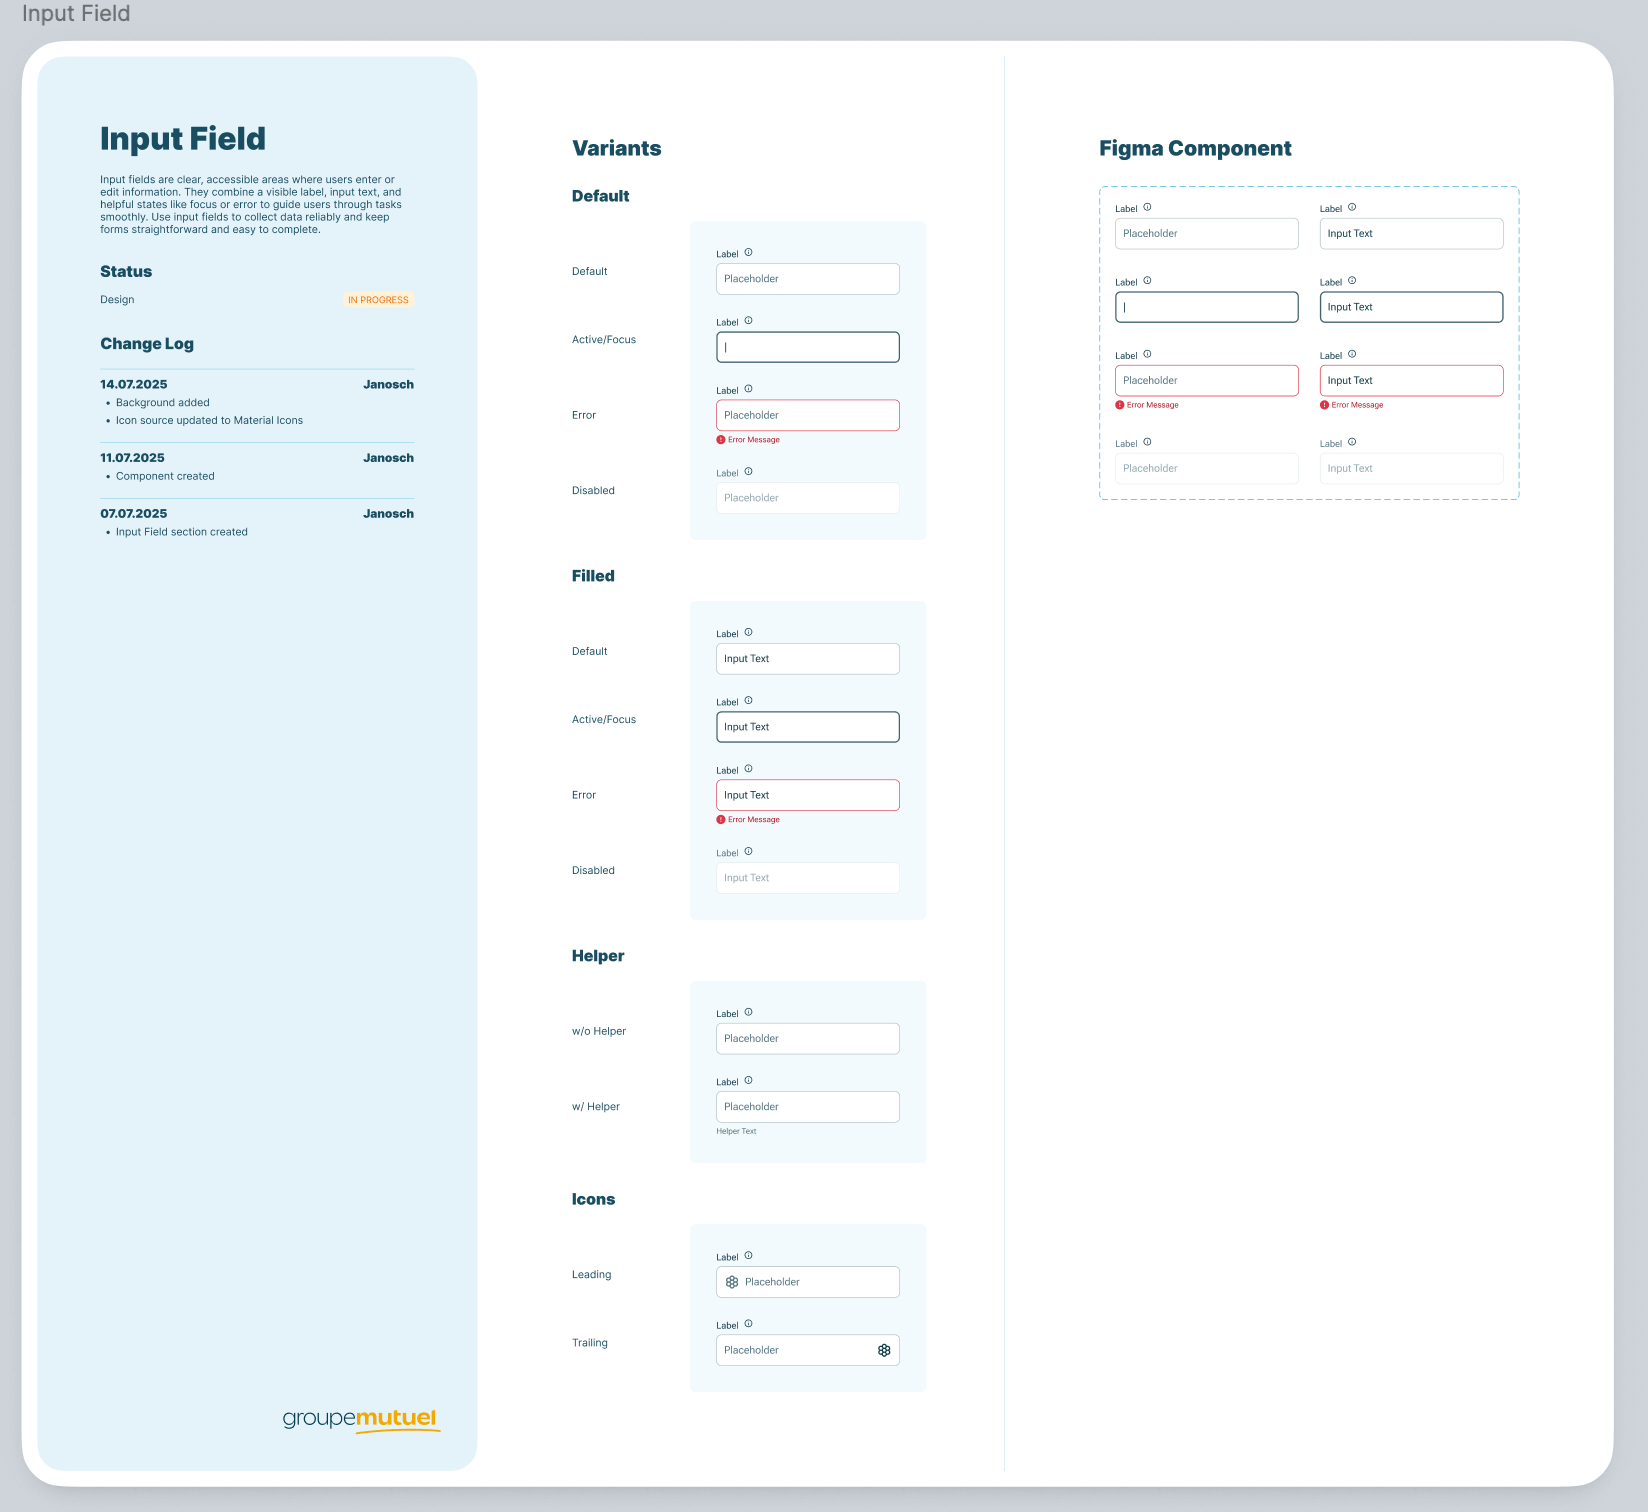This screenshot has width=1648, height=1512.
Task: Click the IN PROGRESS status badge
Action: point(378,300)
